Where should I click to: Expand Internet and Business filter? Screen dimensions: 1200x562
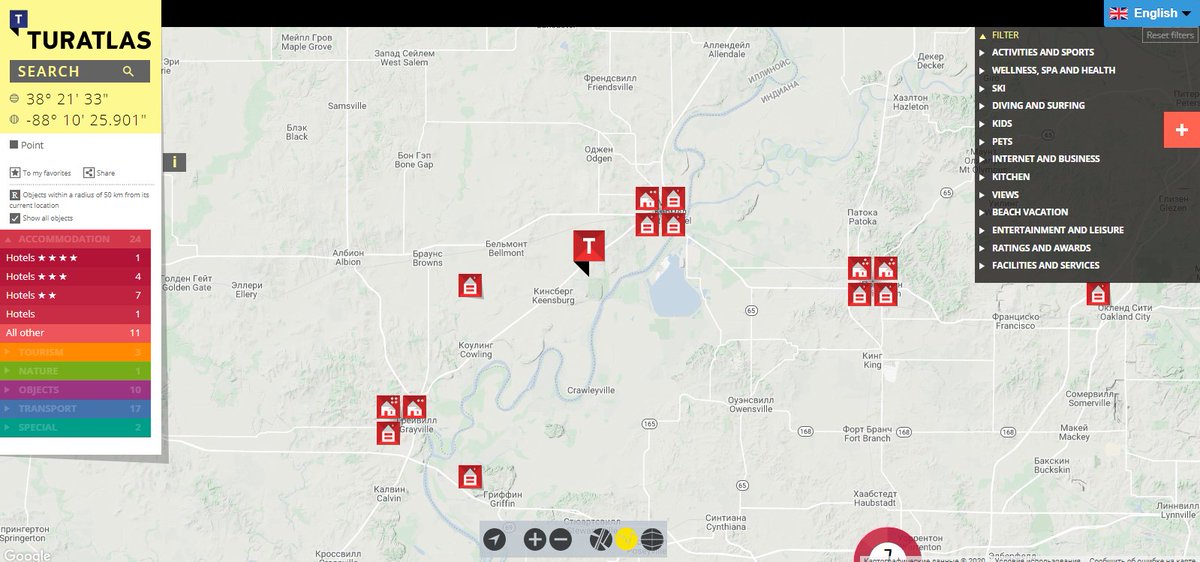1045,158
